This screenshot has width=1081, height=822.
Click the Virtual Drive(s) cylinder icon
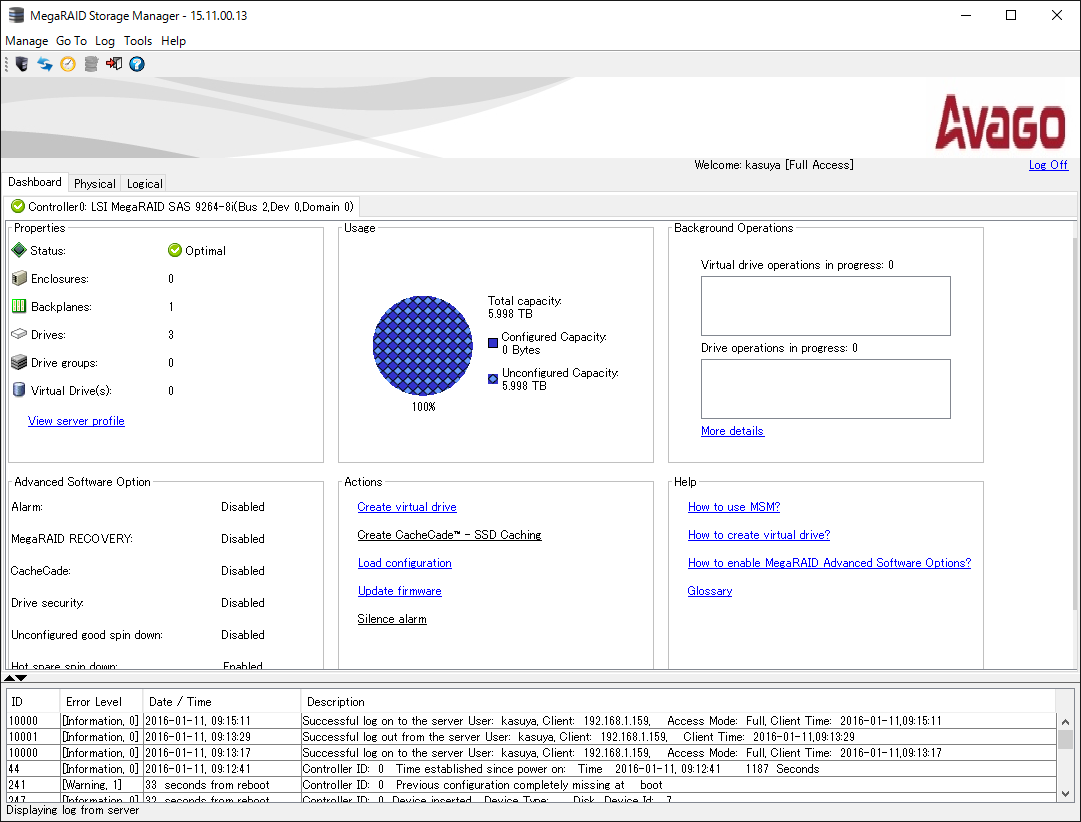(x=19, y=390)
